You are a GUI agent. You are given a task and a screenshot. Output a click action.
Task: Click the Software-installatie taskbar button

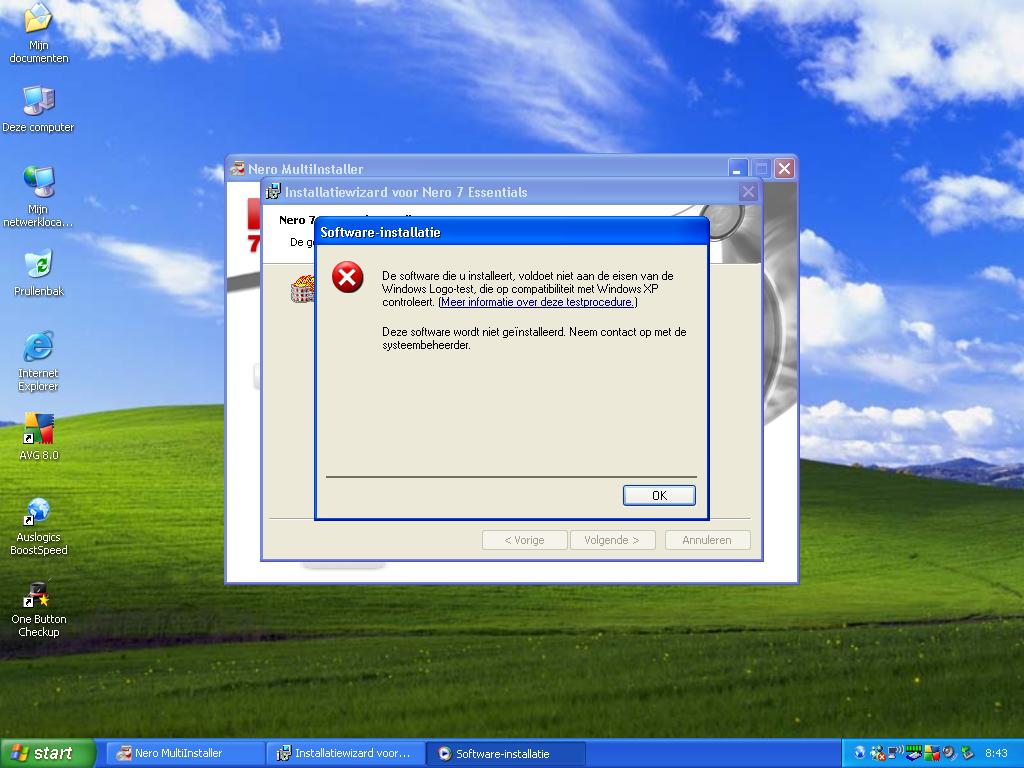click(505, 753)
